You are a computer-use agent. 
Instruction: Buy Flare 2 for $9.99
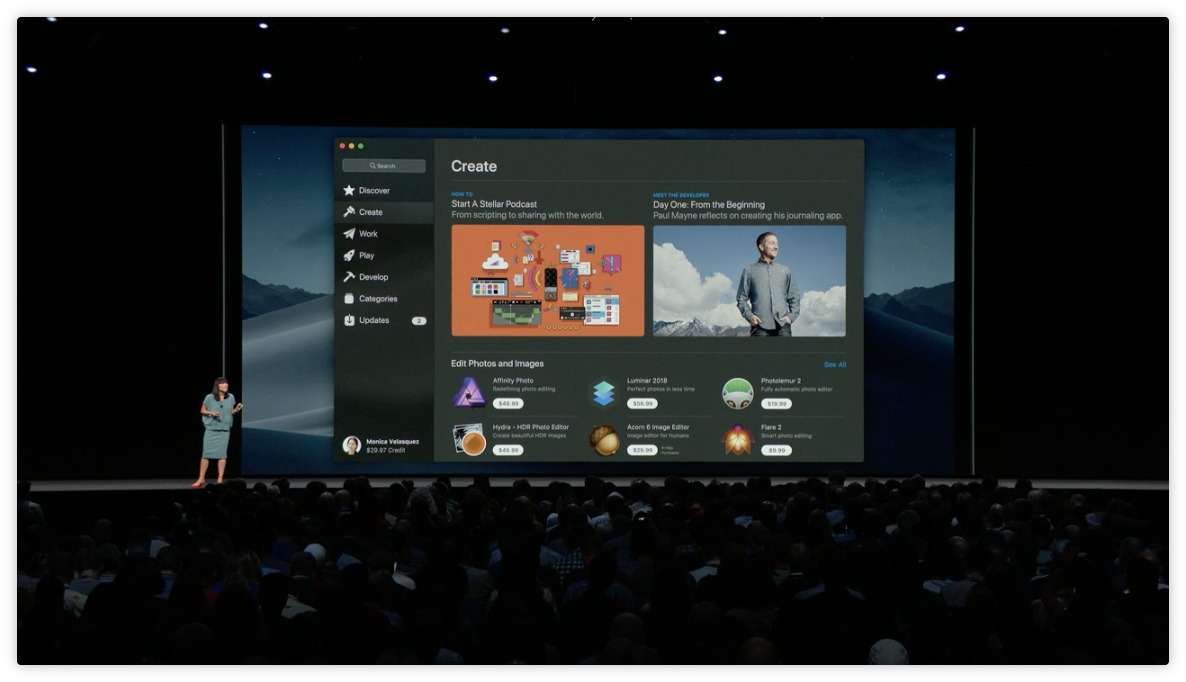coord(776,450)
